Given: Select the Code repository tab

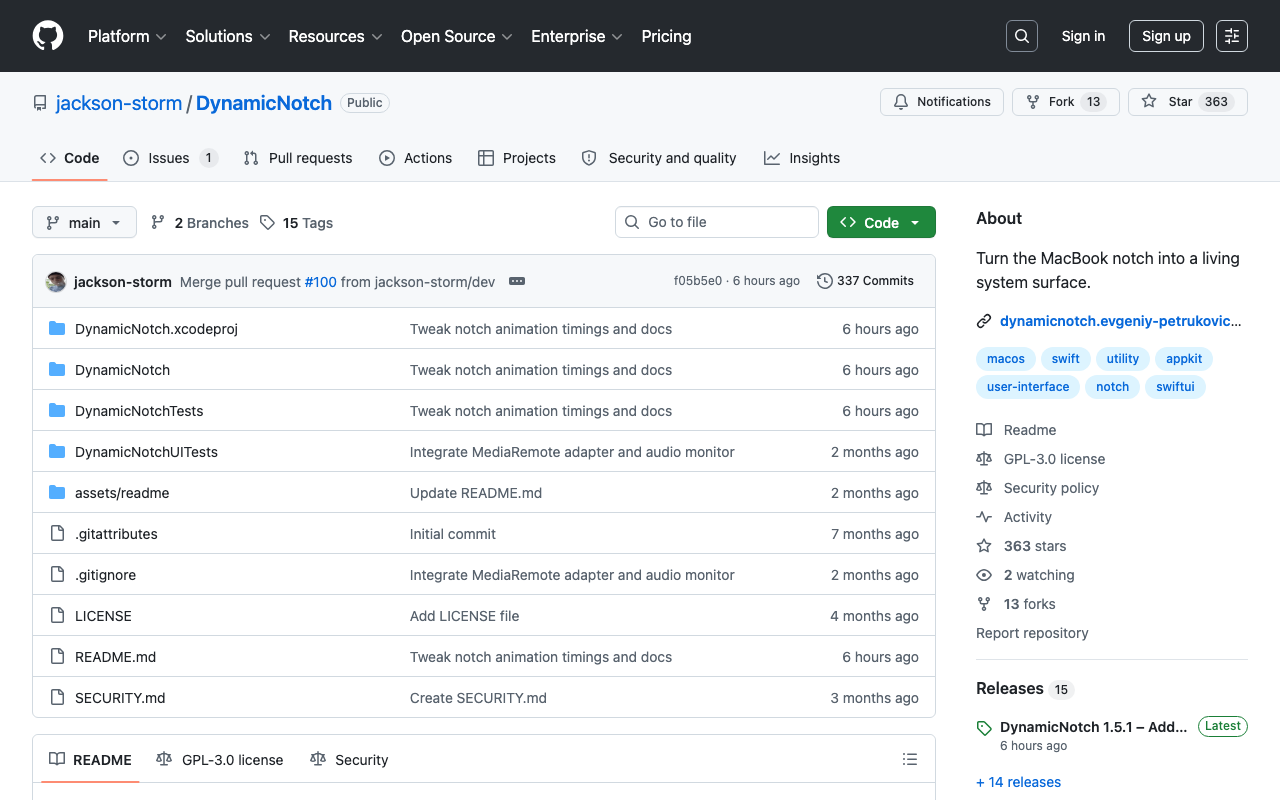Looking at the screenshot, I should (x=70, y=158).
